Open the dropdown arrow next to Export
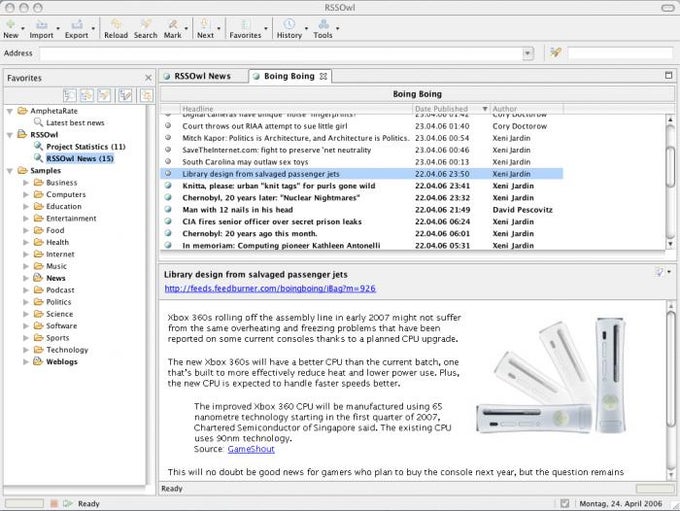The height and width of the screenshot is (511, 680). tap(93, 29)
